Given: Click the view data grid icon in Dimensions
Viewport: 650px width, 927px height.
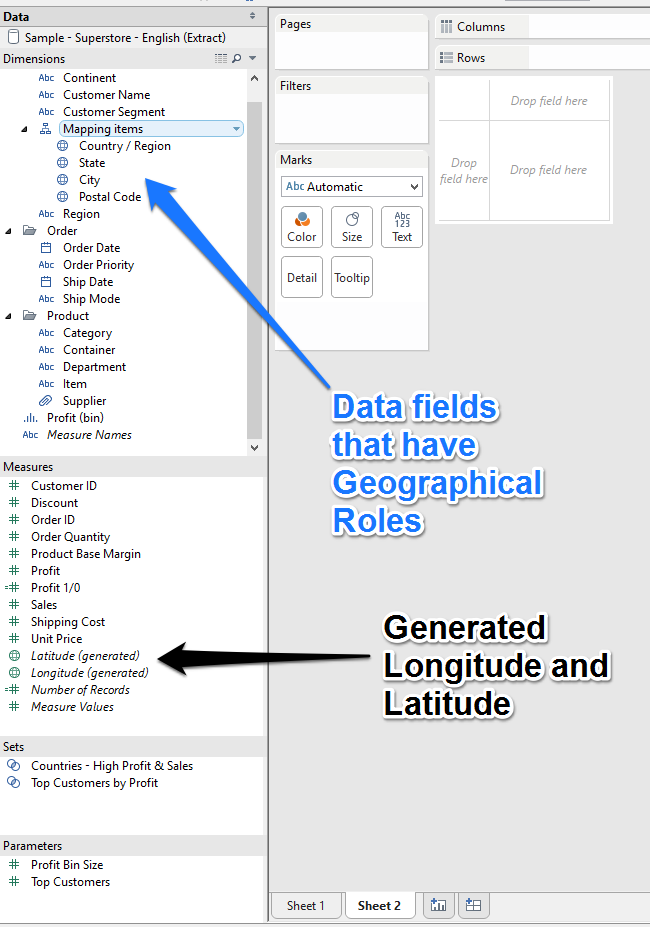Looking at the screenshot, I should (x=221, y=59).
